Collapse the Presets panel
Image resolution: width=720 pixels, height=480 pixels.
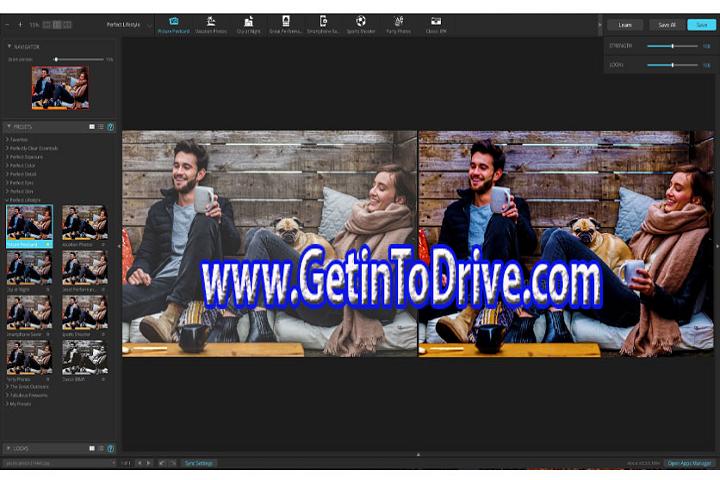(9, 126)
